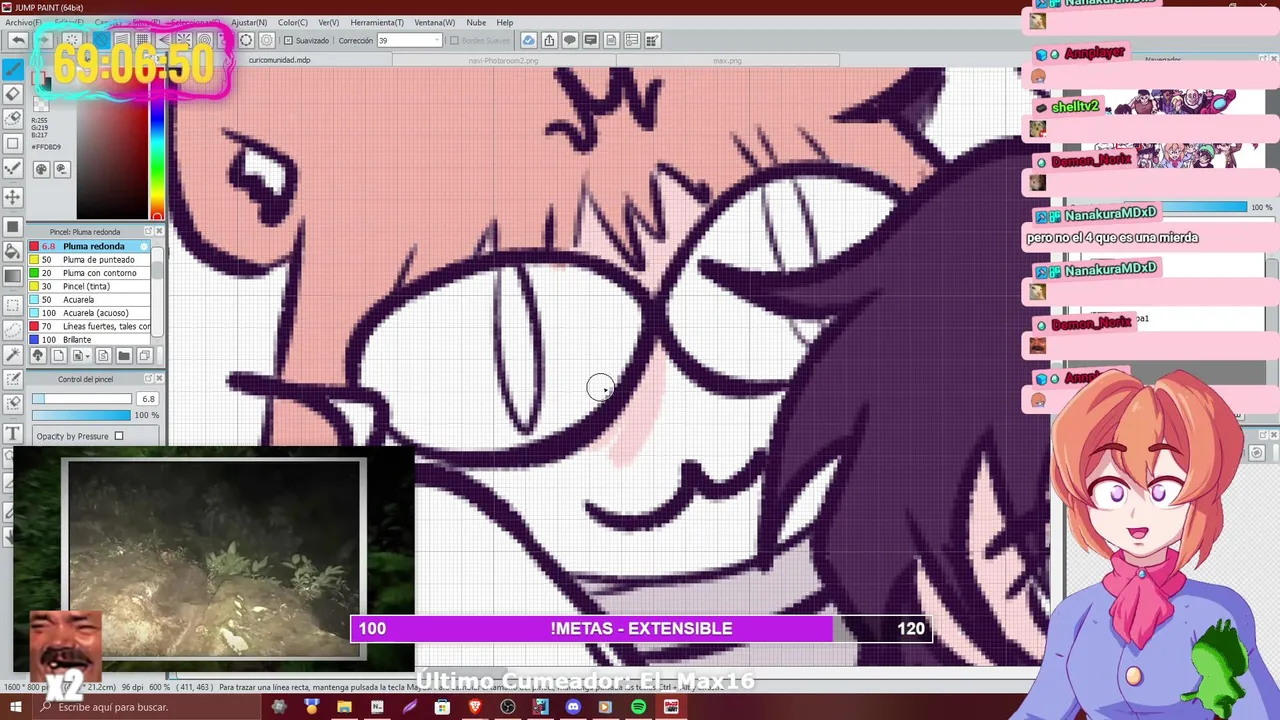Open the color palette icon under hex code
The height and width of the screenshot is (720, 1280).
click(41, 169)
